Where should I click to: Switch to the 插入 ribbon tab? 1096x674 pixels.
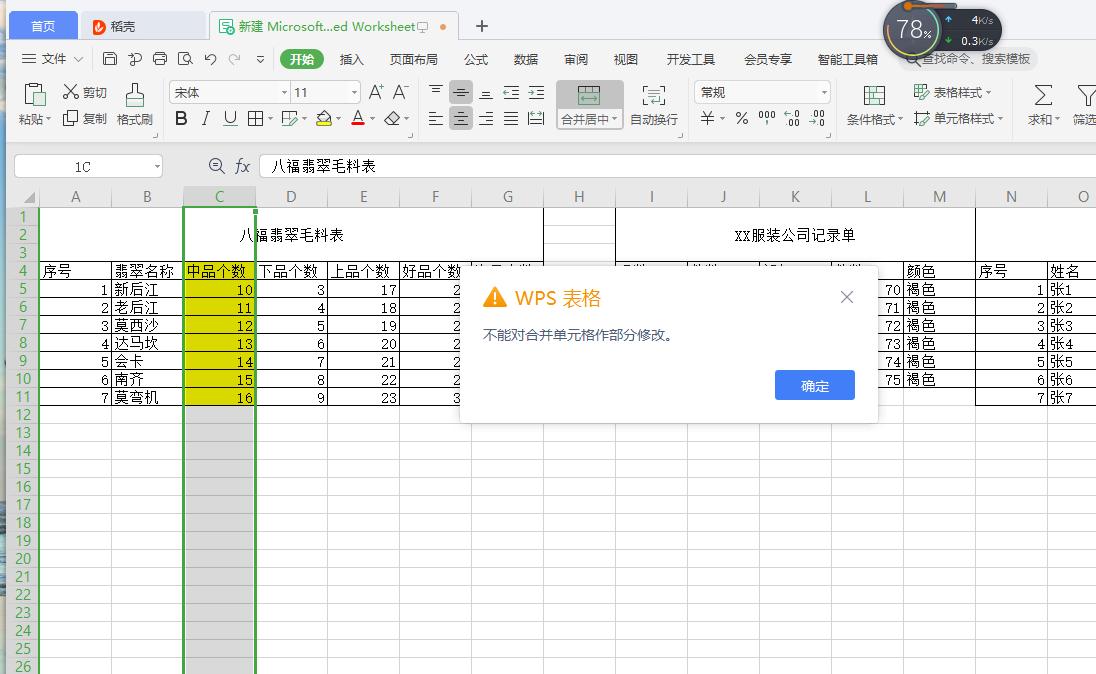pos(354,59)
